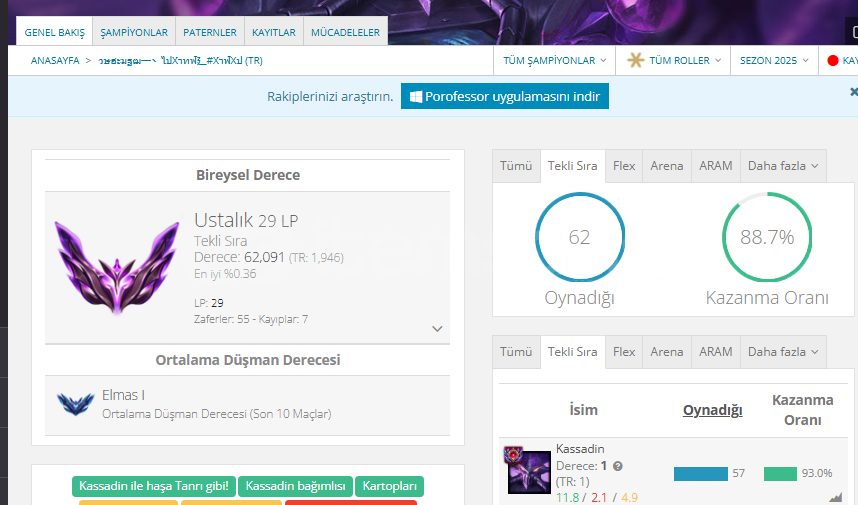This screenshot has width=858, height=505.
Task: Click the Elmas I rank emblem icon
Action: pos(75,403)
